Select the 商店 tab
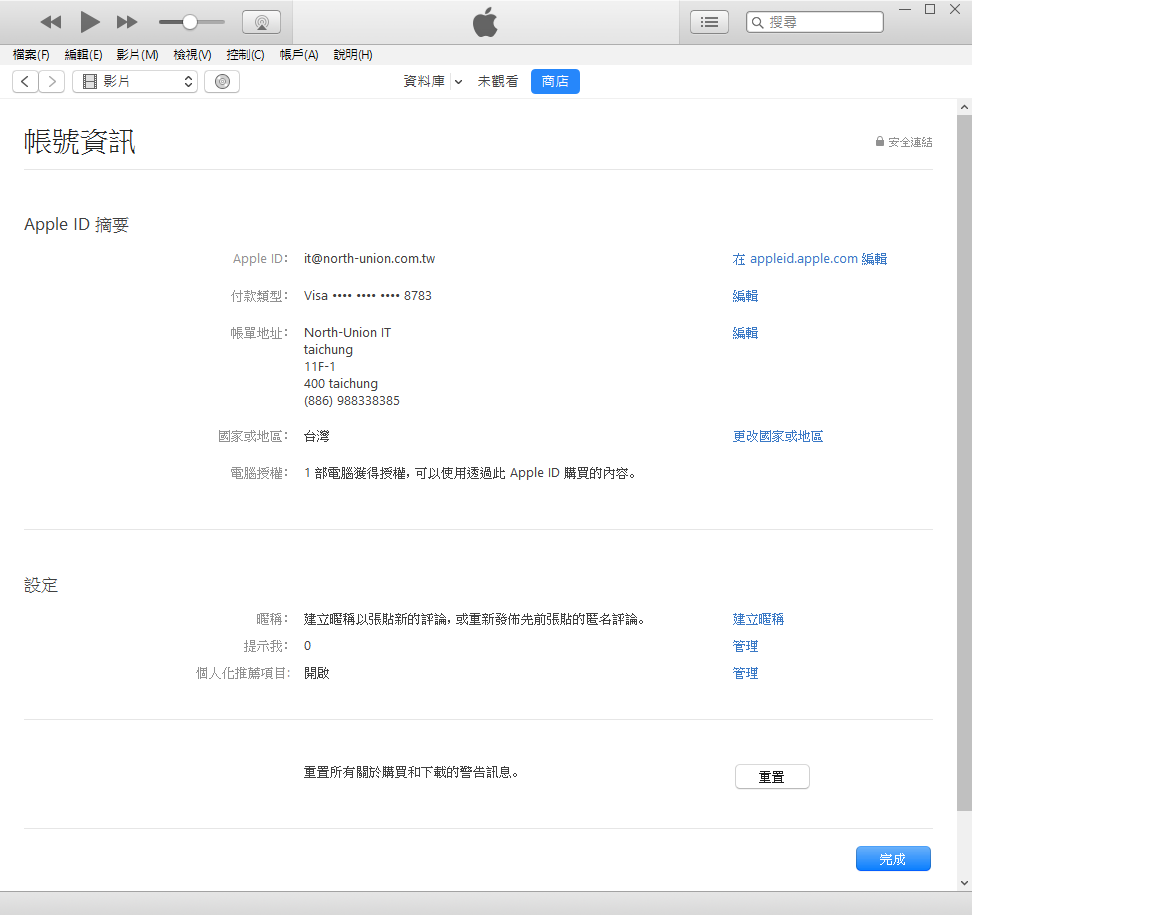1152x915 pixels. [555, 82]
